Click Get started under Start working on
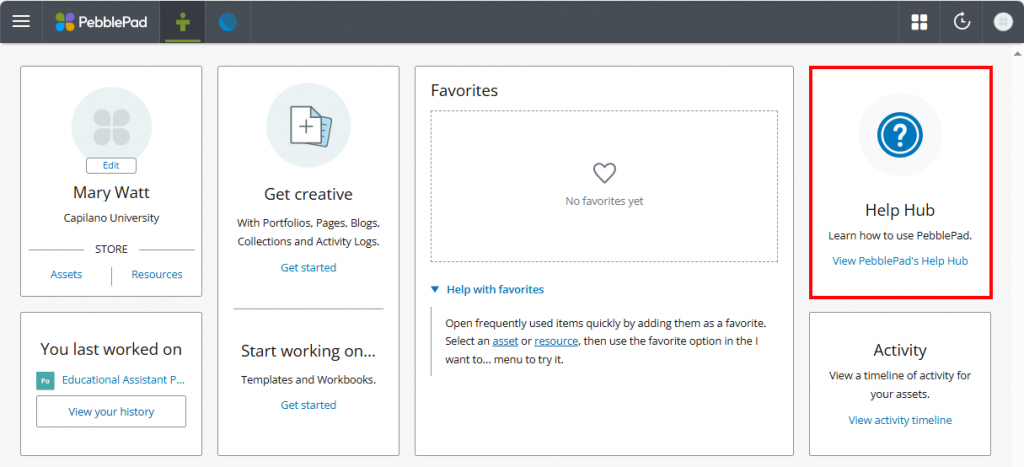Viewport: 1024px width, 467px height. click(308, 405)
